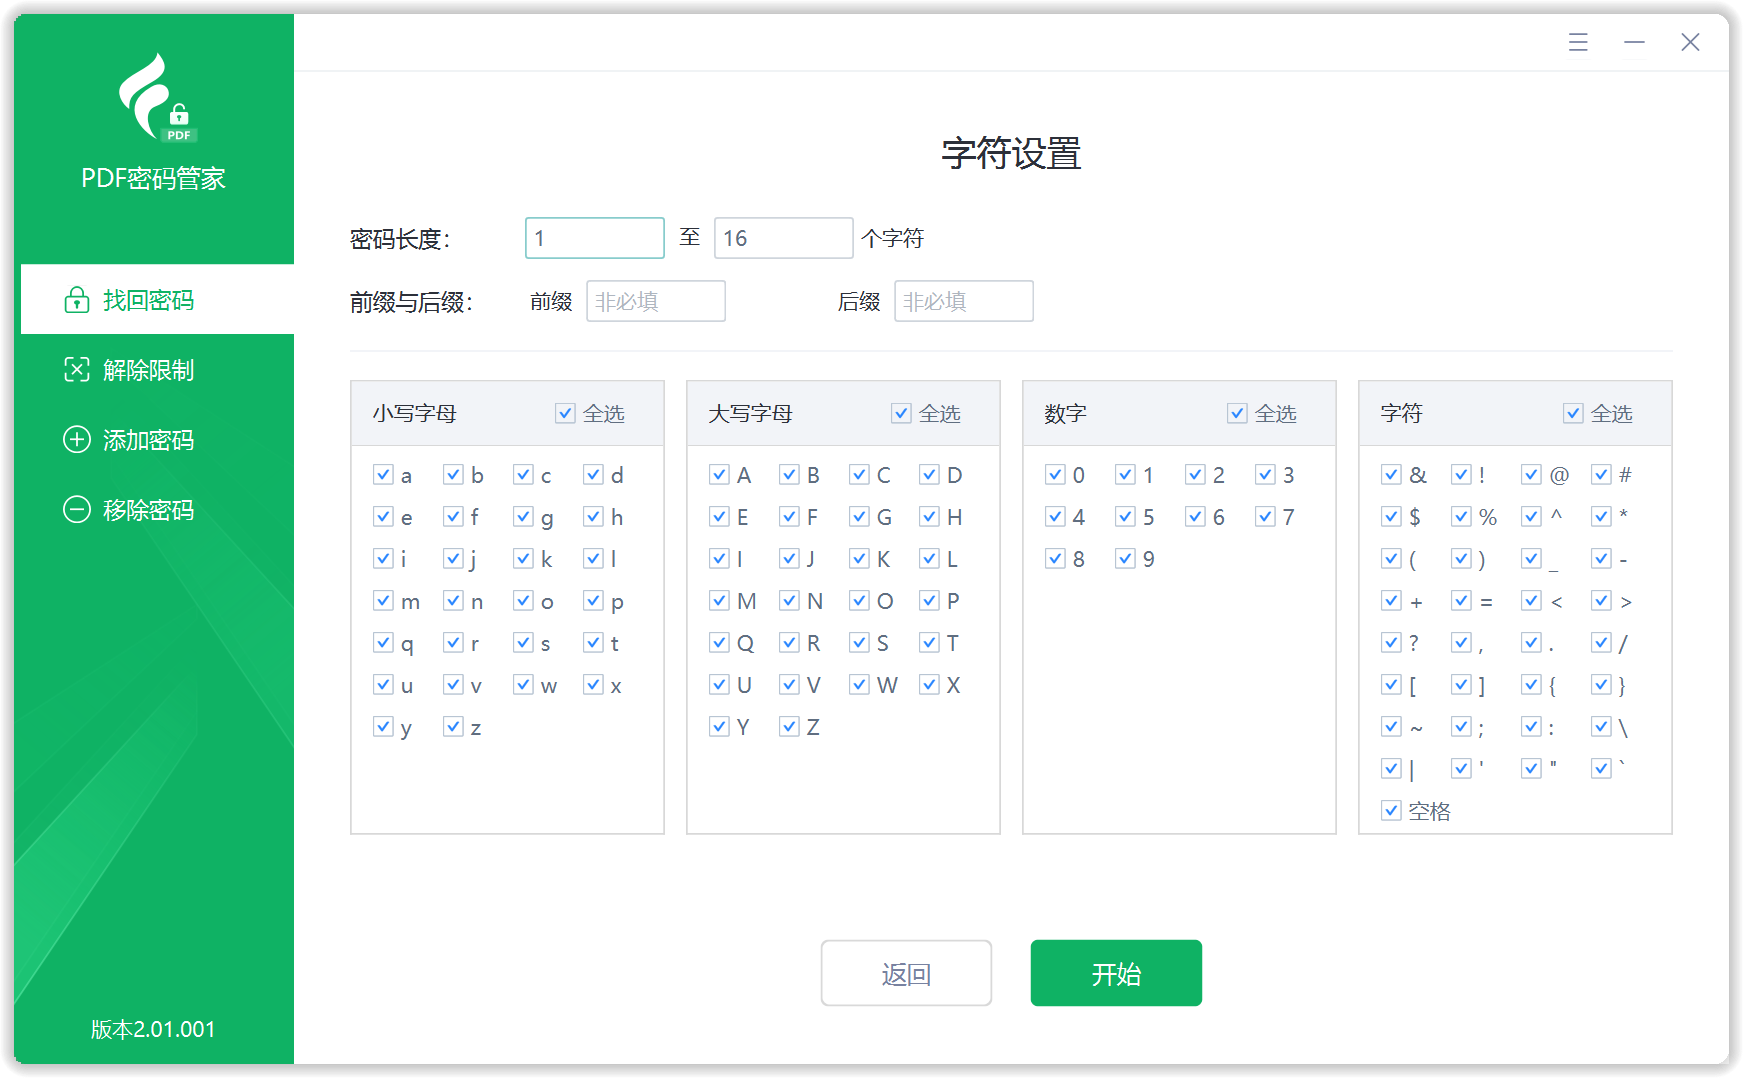Image resolution: width=1743 pixels, height=1078 pixels.
Task: Uncheck the | pipe symbol
Action: (1391, 768)
